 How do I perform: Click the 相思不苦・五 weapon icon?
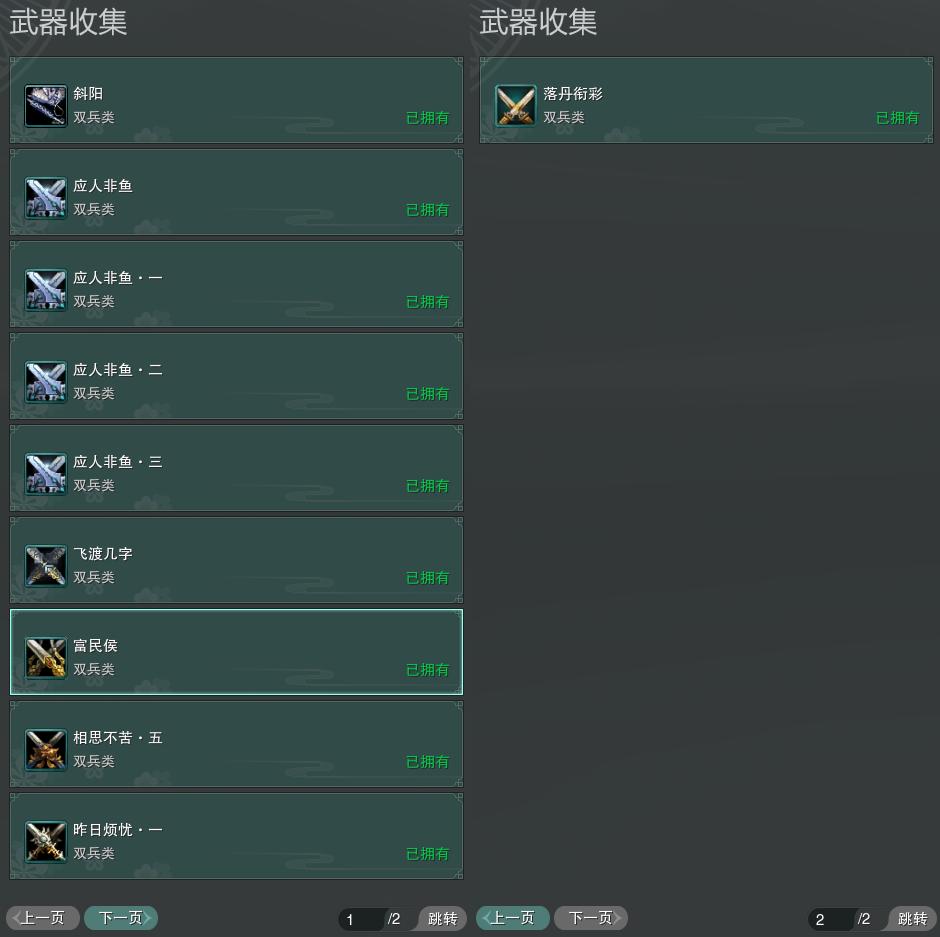pyautogui.click(x=46, y=750)
